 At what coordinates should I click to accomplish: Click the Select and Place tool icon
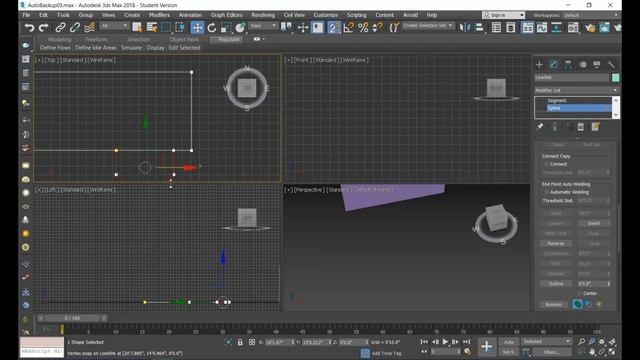(240, 28)
